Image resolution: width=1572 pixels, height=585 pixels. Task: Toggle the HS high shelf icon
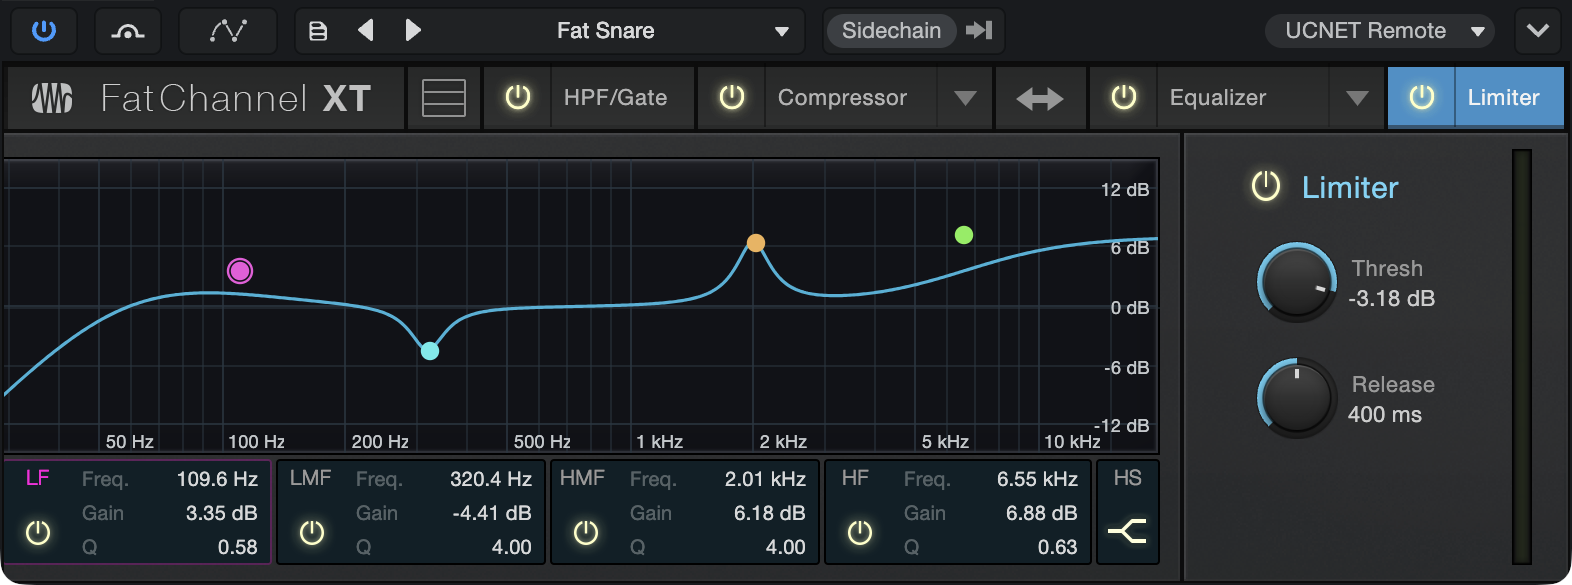click(1128, 531)
